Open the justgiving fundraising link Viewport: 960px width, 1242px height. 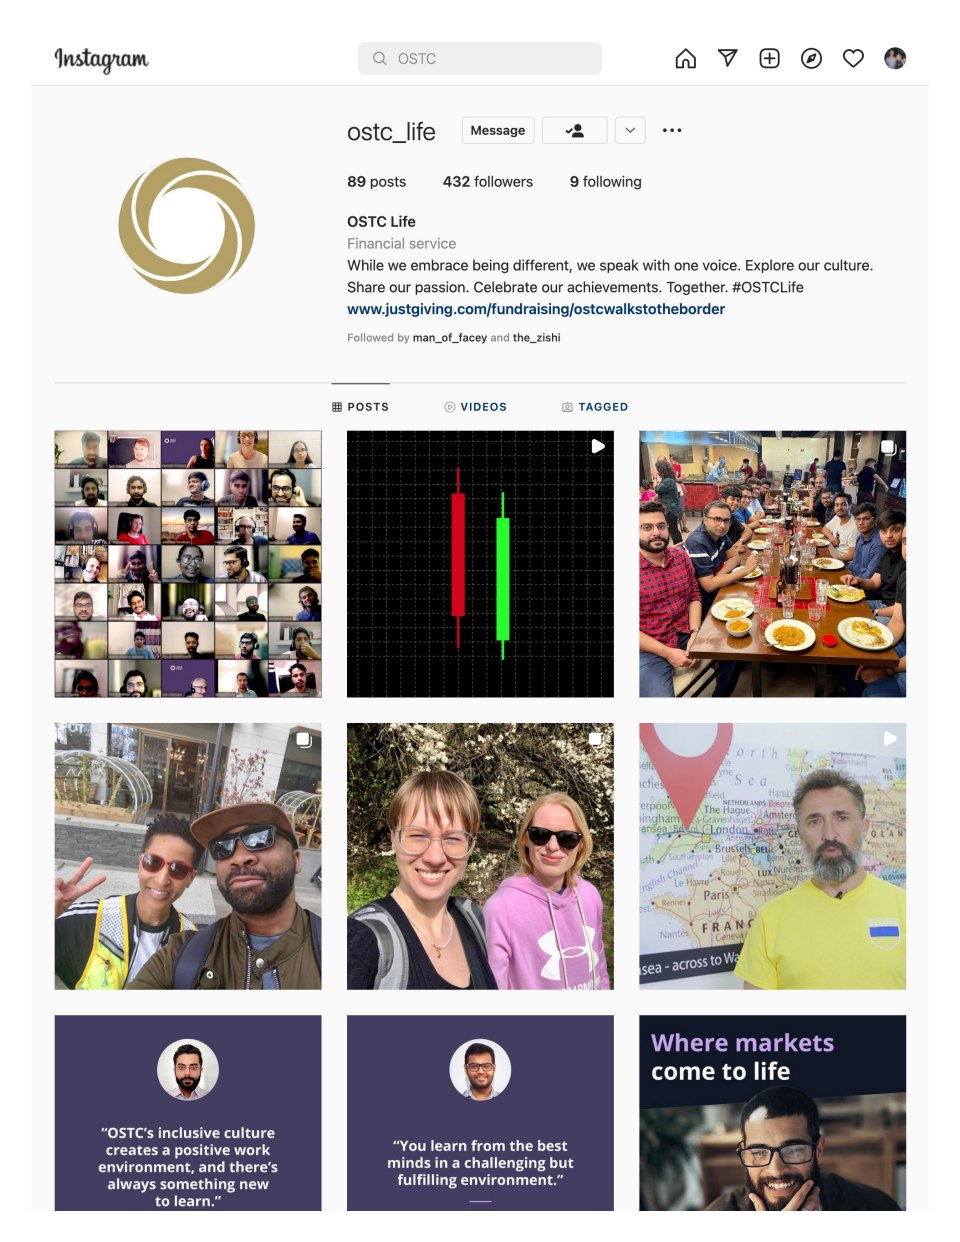536,309
